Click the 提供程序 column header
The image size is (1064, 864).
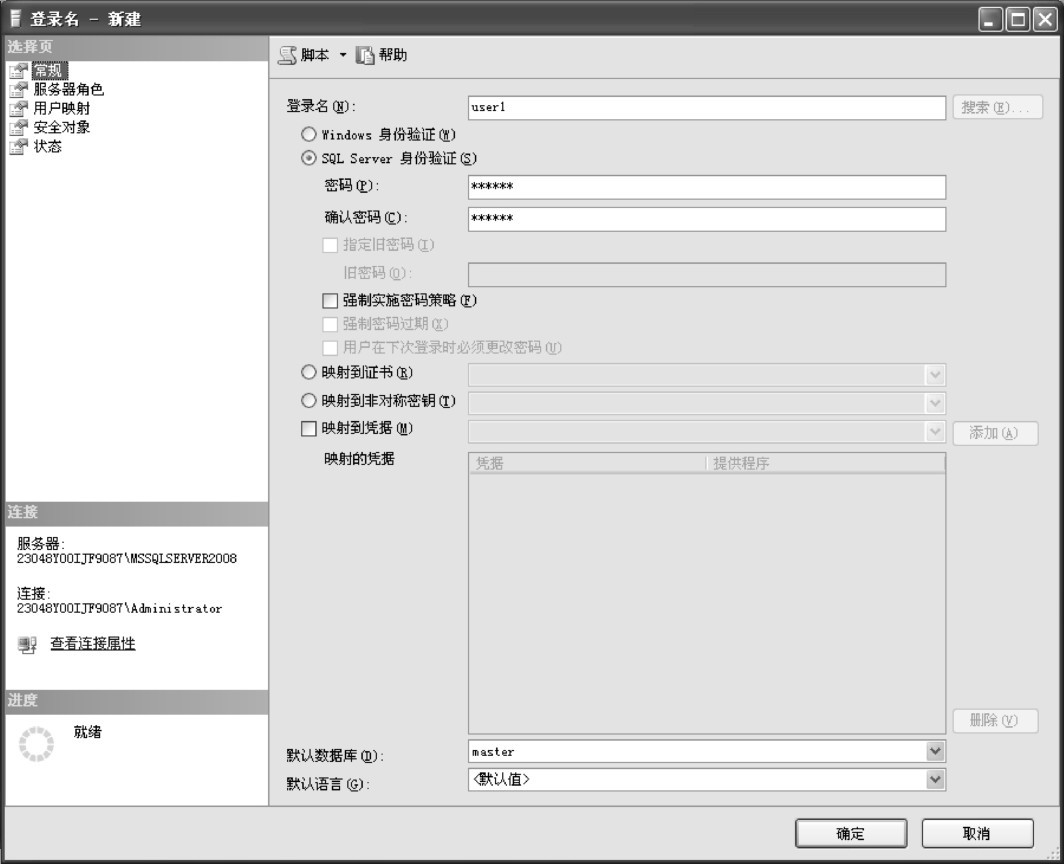[x=826, y=463]
